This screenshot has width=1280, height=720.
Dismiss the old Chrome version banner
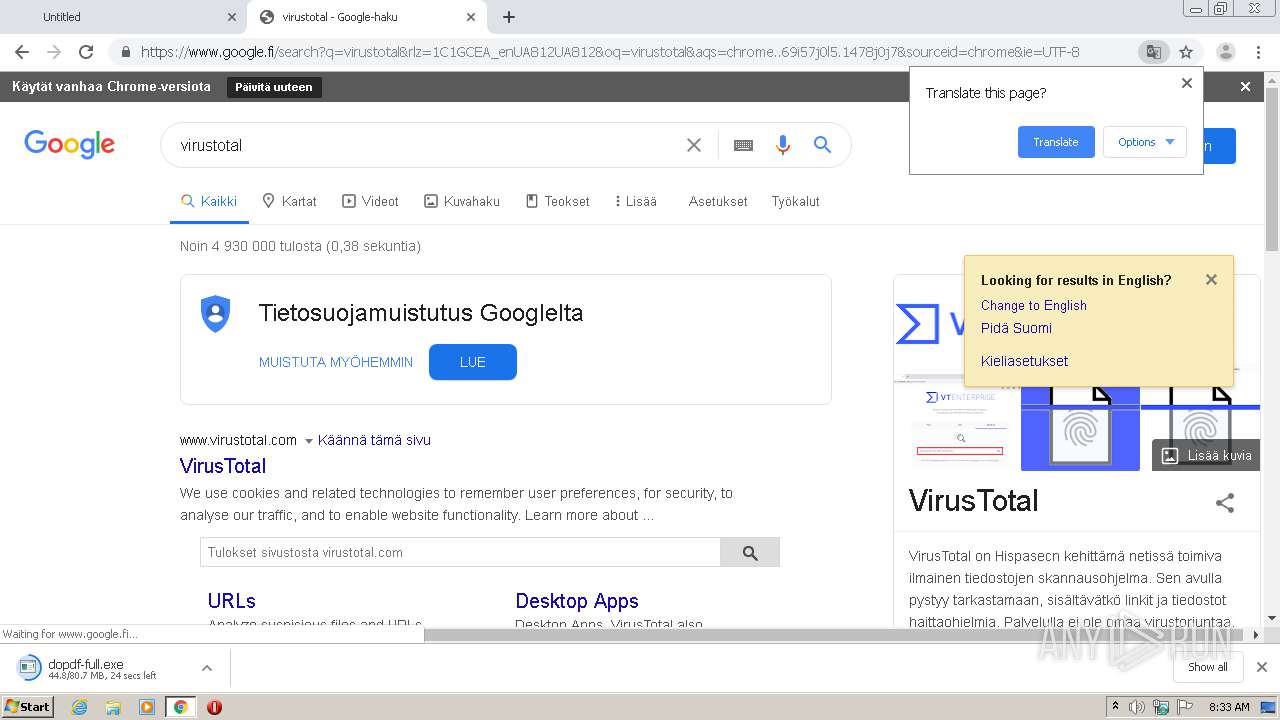[1245, 87]
